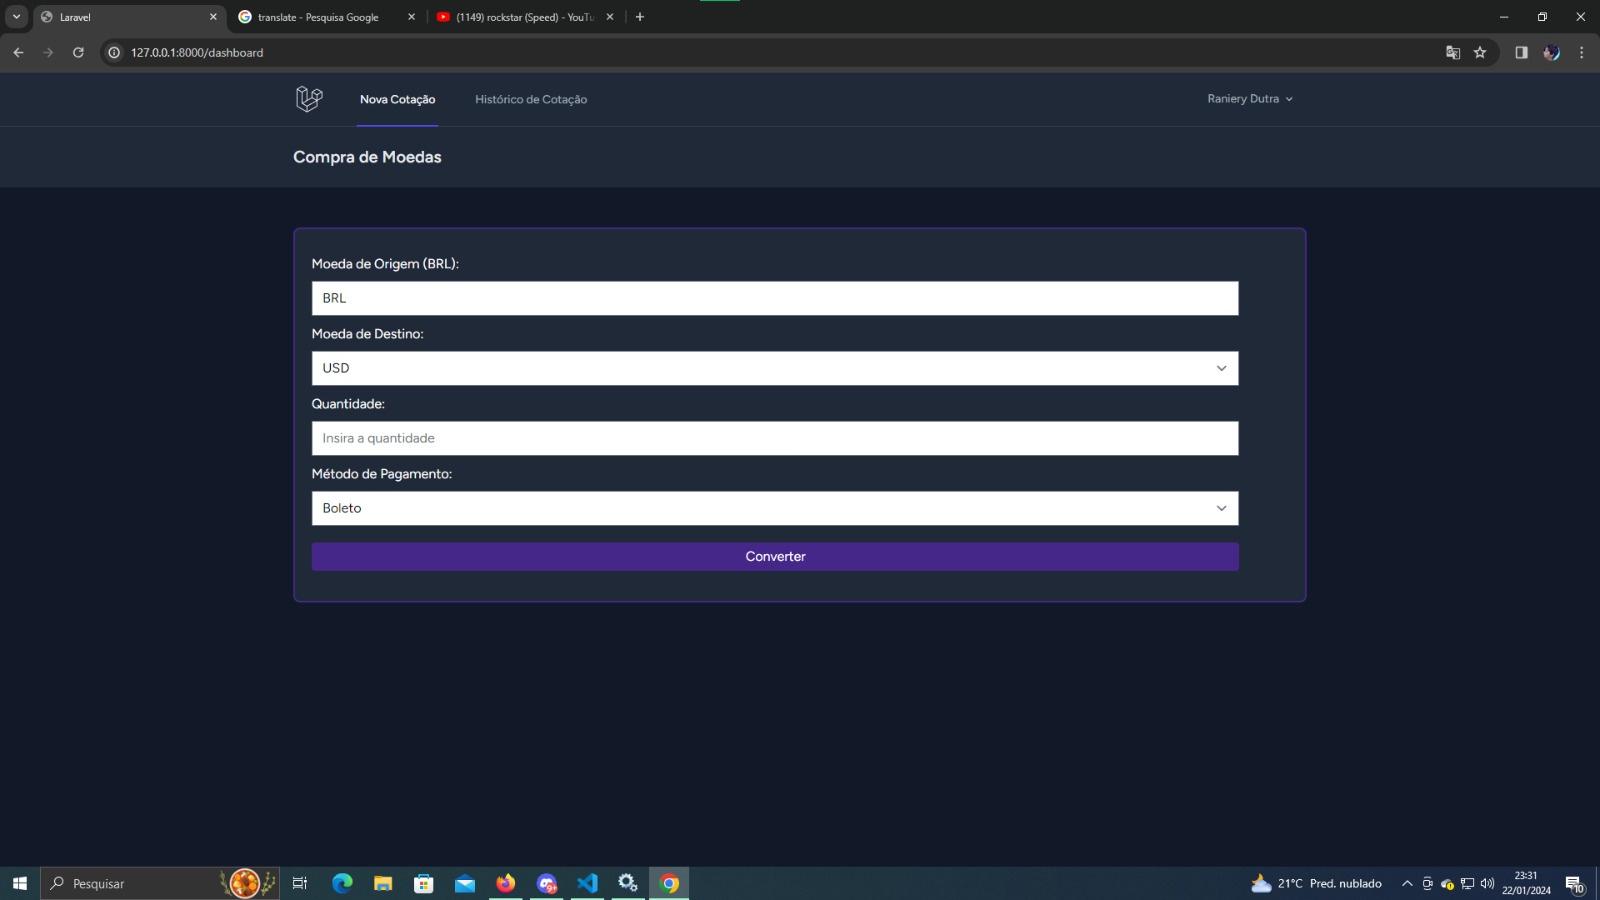Screen dimensions: 1600x900
Task: Reload the current page
Action: click(78, 52)
